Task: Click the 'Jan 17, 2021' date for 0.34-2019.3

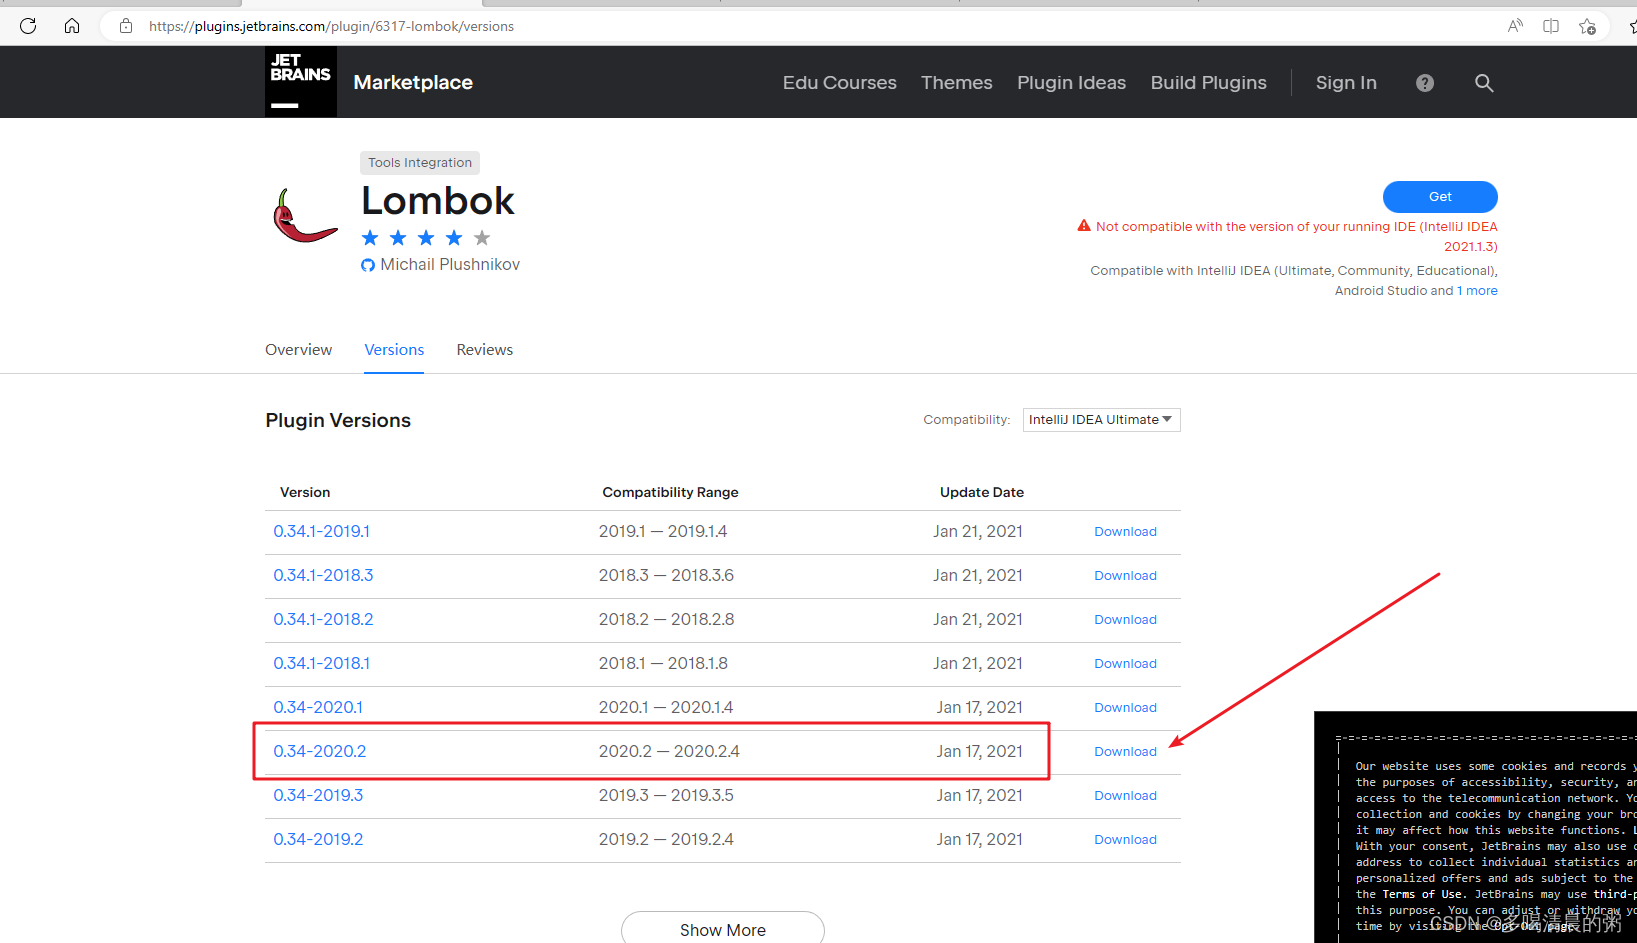Action: click(980, 796)
